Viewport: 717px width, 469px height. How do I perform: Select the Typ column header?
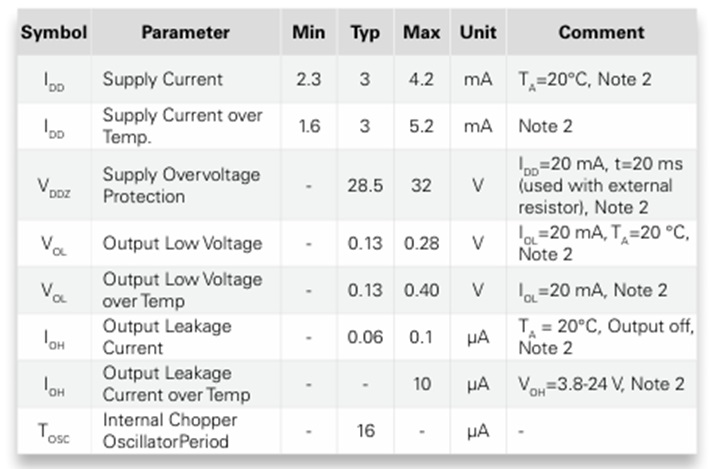tap(365, 33)
